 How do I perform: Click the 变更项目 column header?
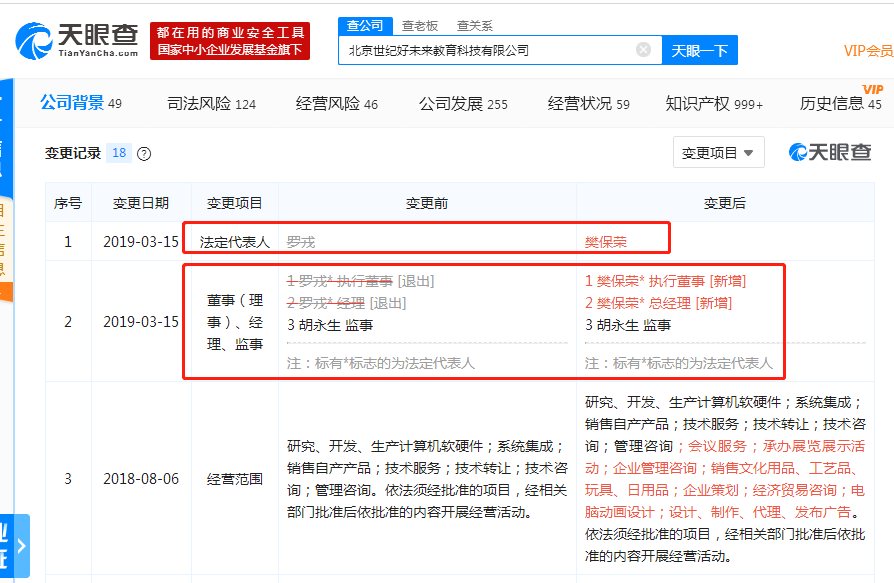pos(234,203)
